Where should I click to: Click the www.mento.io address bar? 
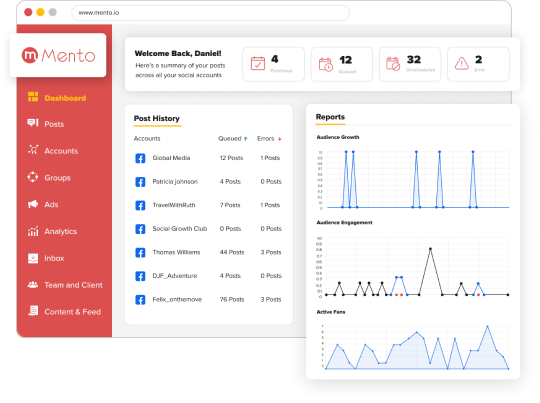(x=210, y=13)
